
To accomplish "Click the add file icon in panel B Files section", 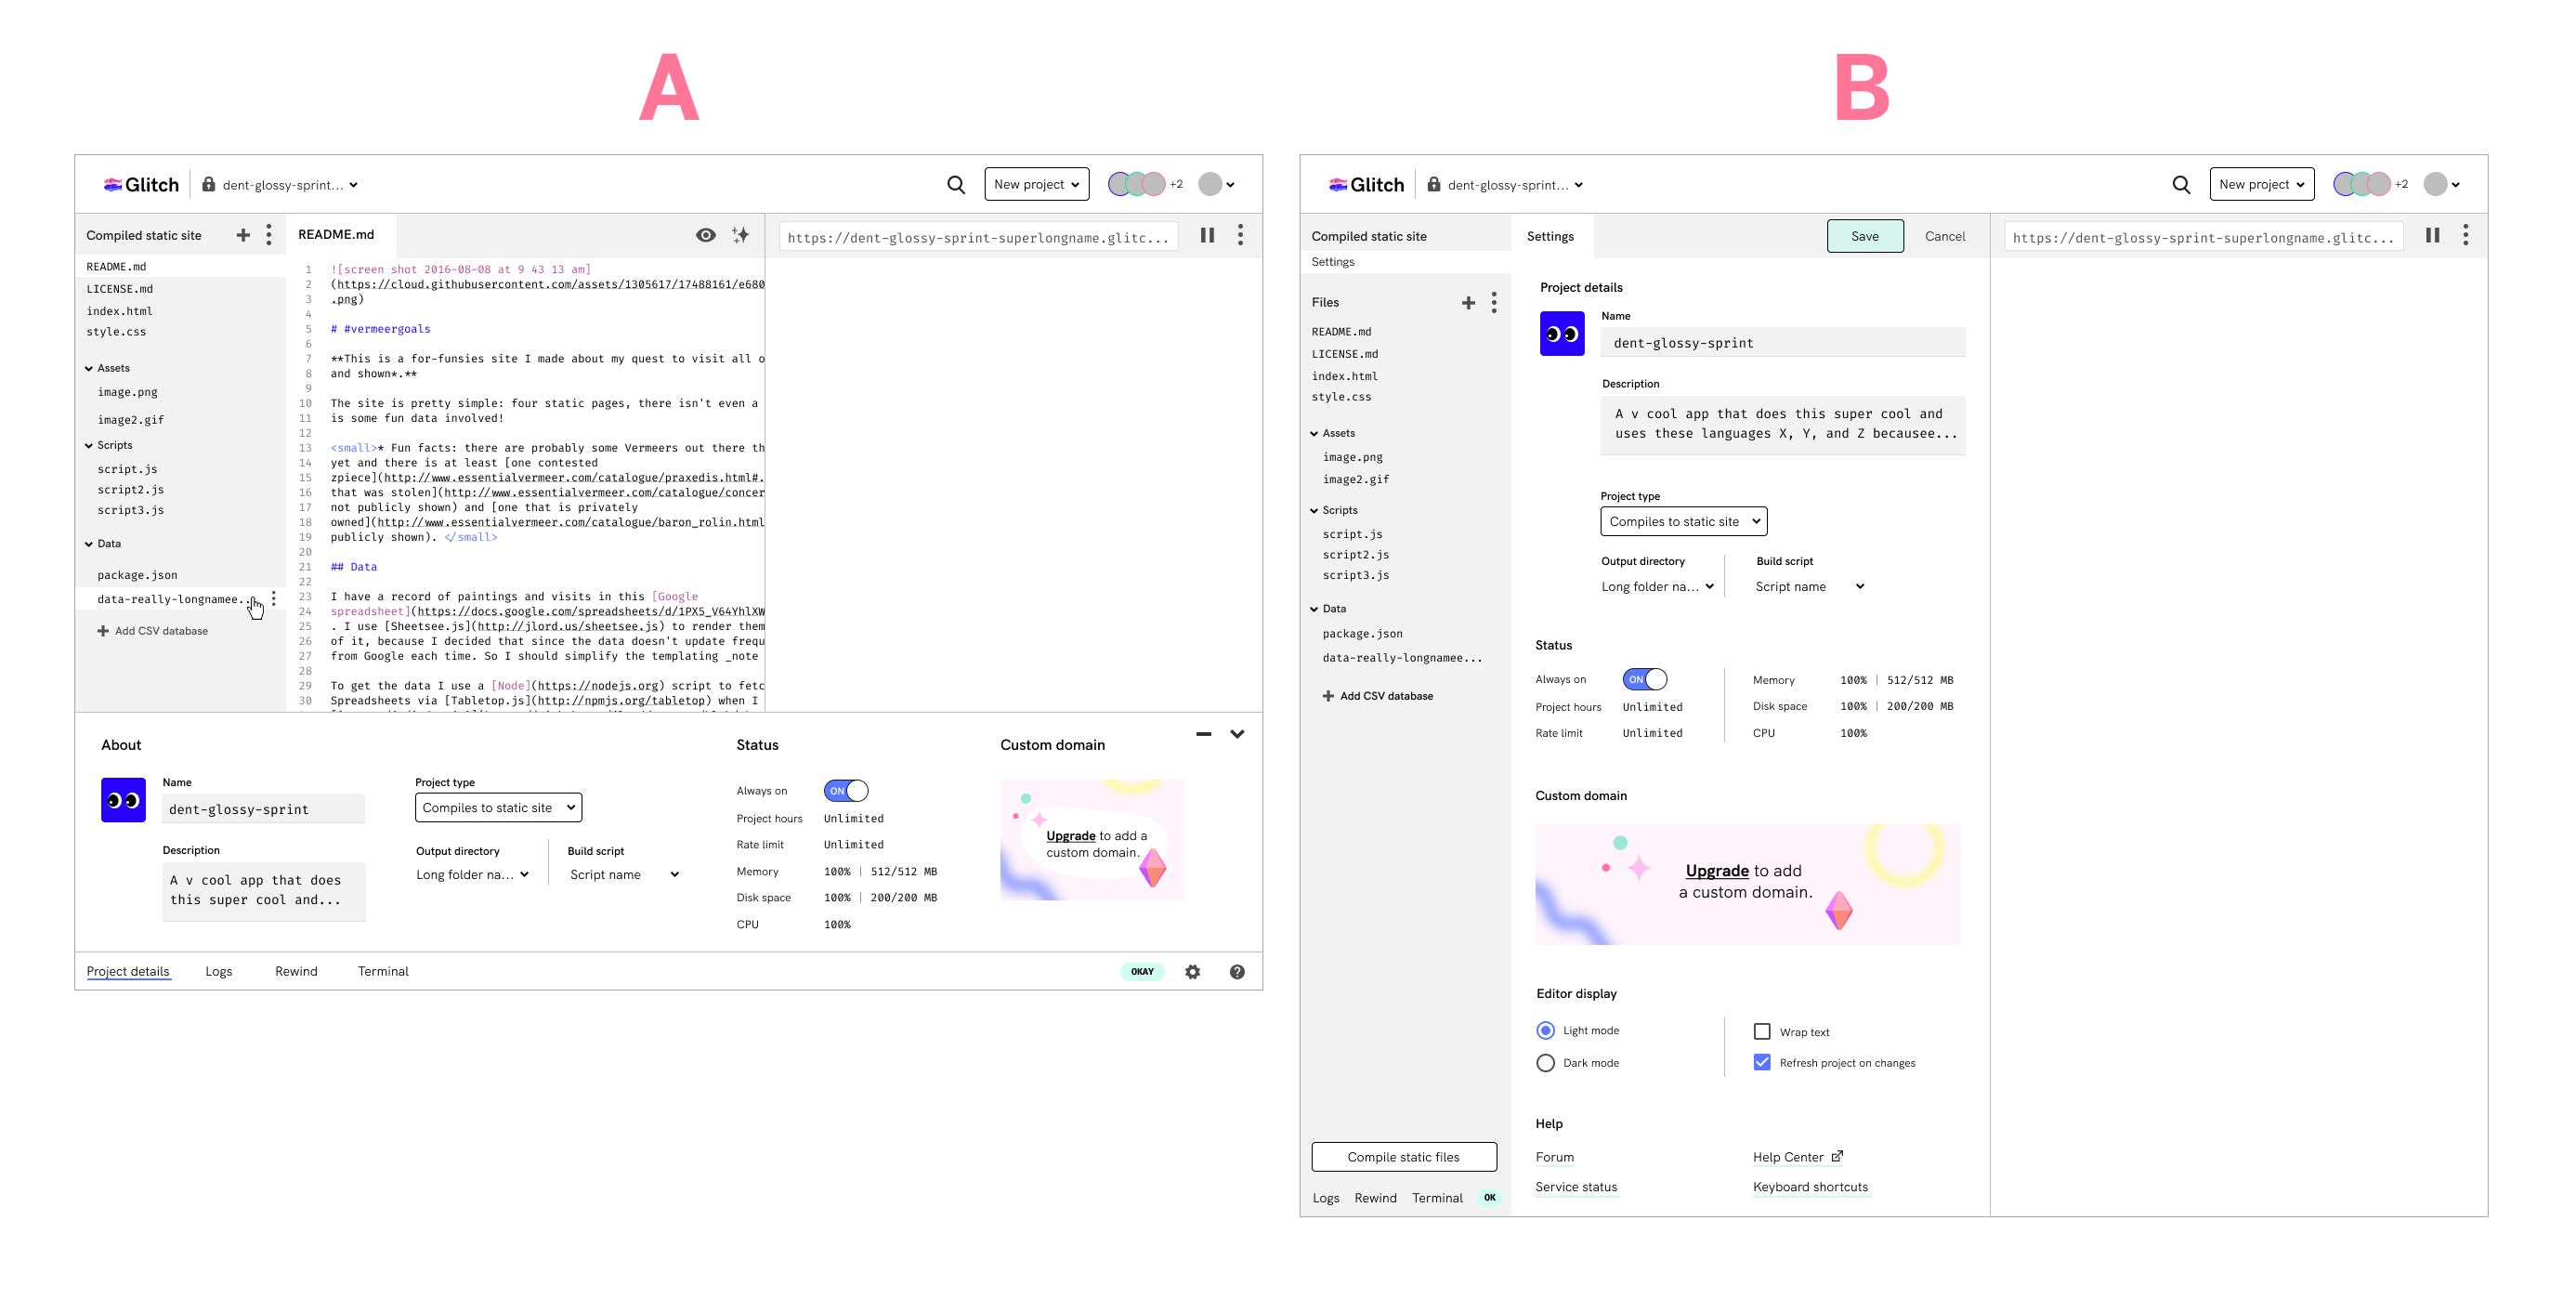I will (x=1469, y=302).
